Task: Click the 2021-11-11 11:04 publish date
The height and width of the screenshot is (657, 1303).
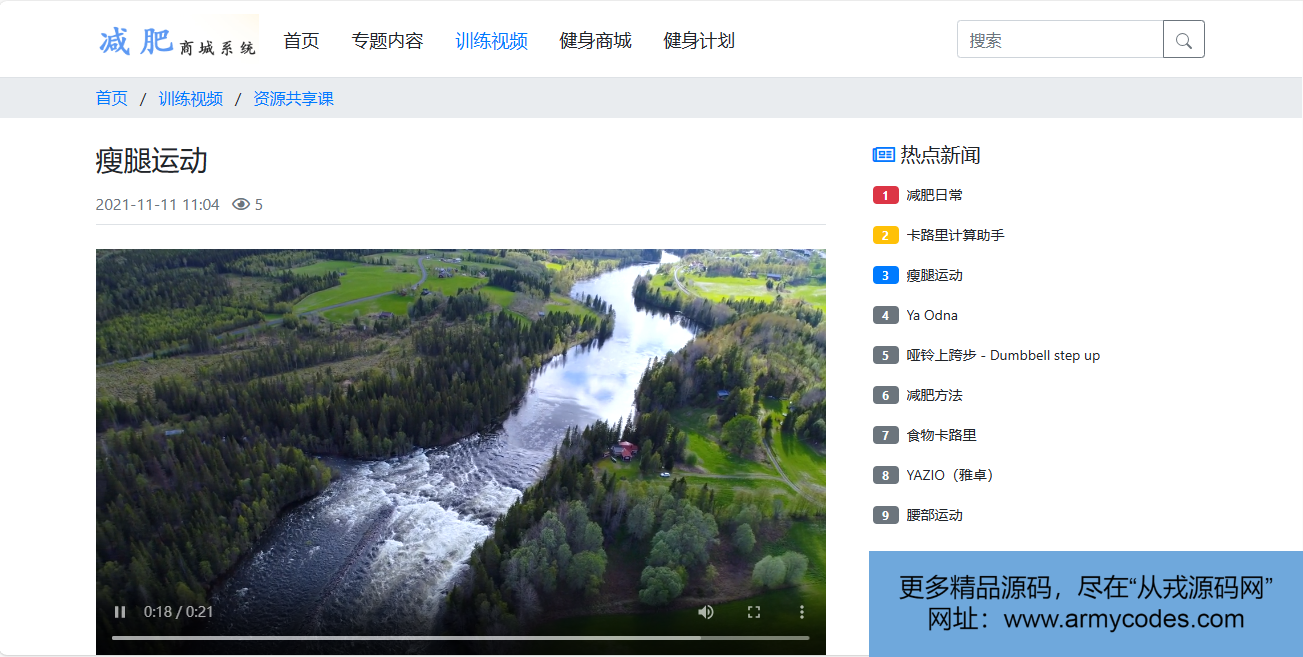Action: (x=158, y=205)
